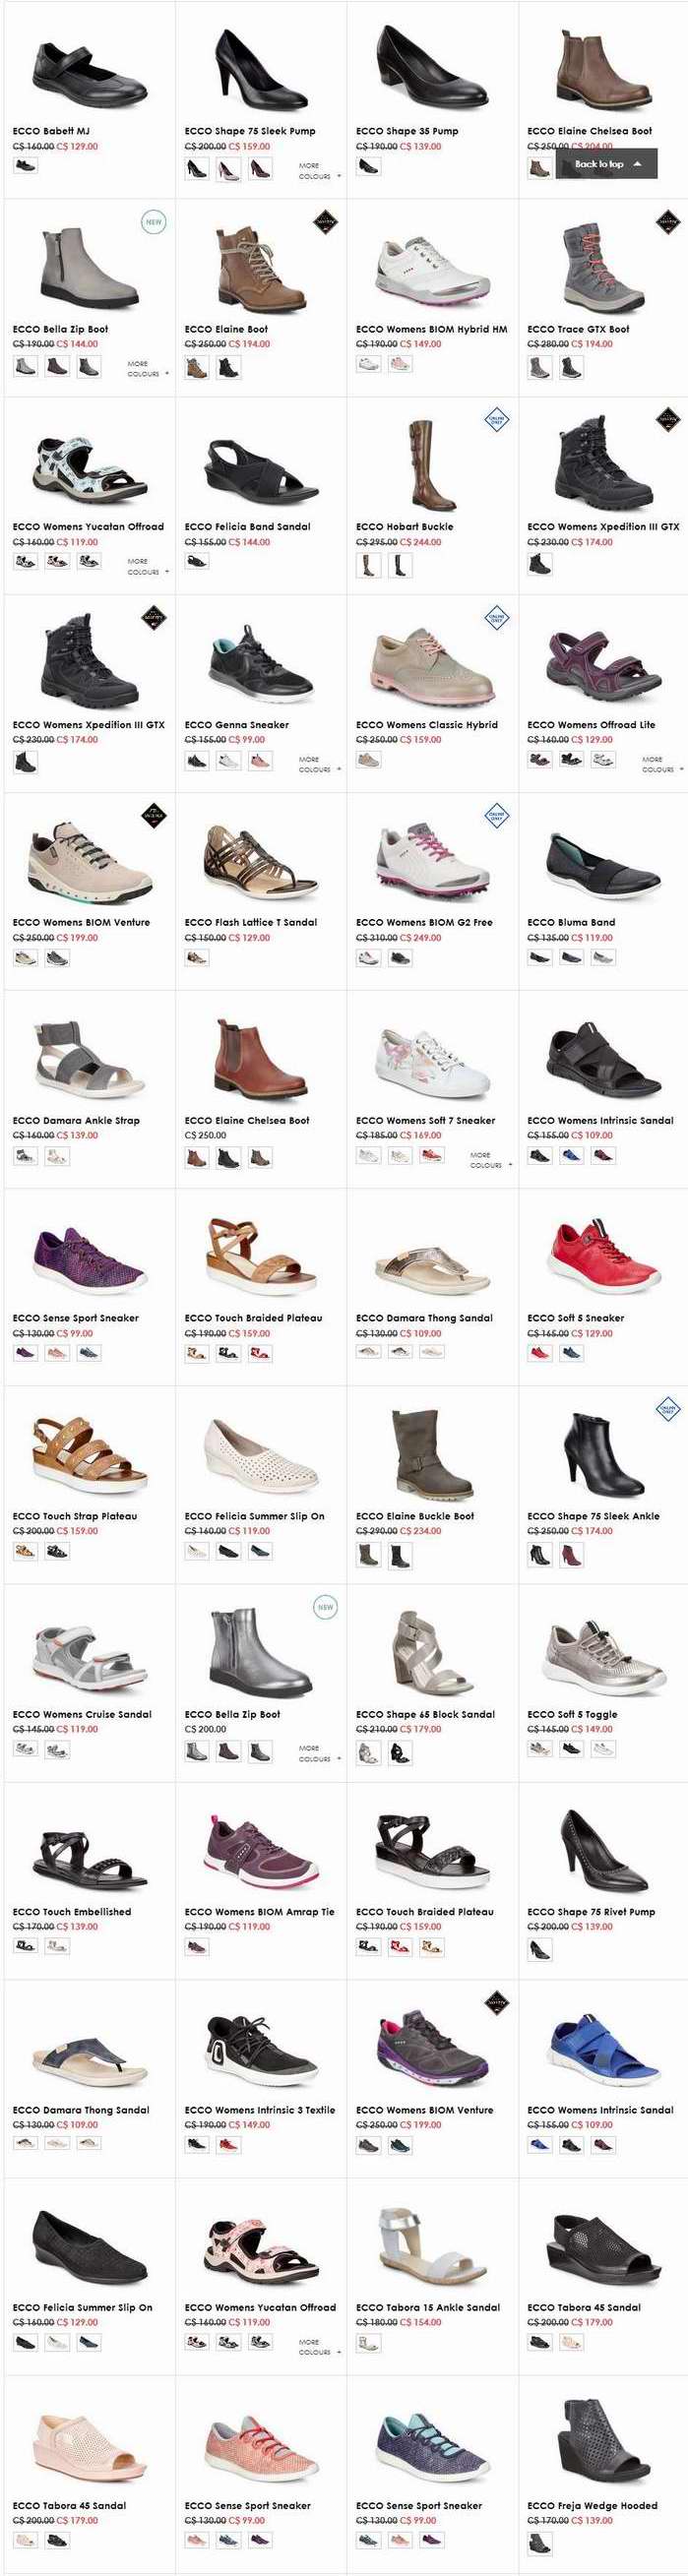Image resolution: width=688 pixels, height=2576 pixels.
Task: Expand more colours for ECCO Shape 75 Sleek Pump
Action: [x=319, y=171]
